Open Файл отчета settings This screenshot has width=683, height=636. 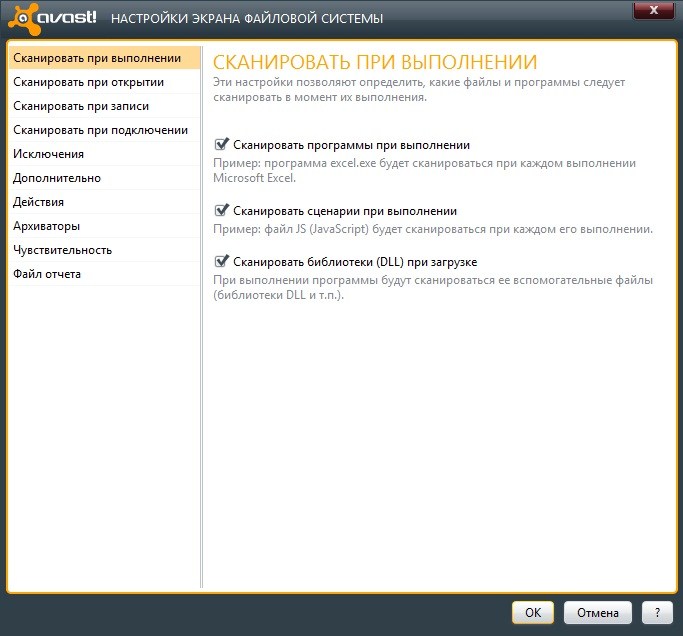104,274
